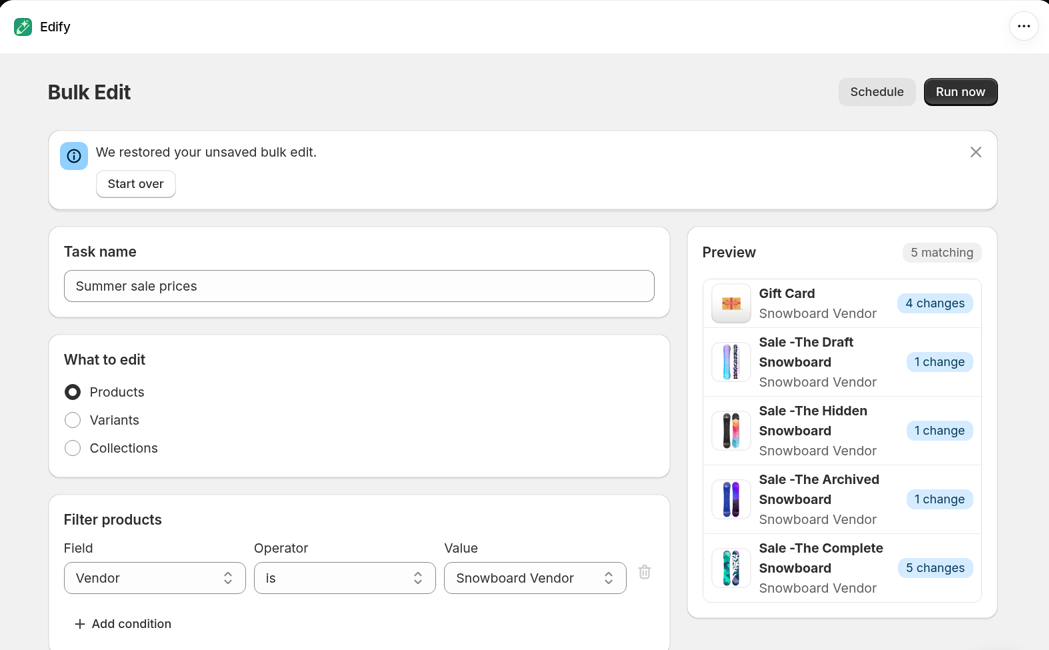Click the 4 changes badge for Gift Card
The height and width of the screenshot is (650, 1049).
click(x=935, y=303)
